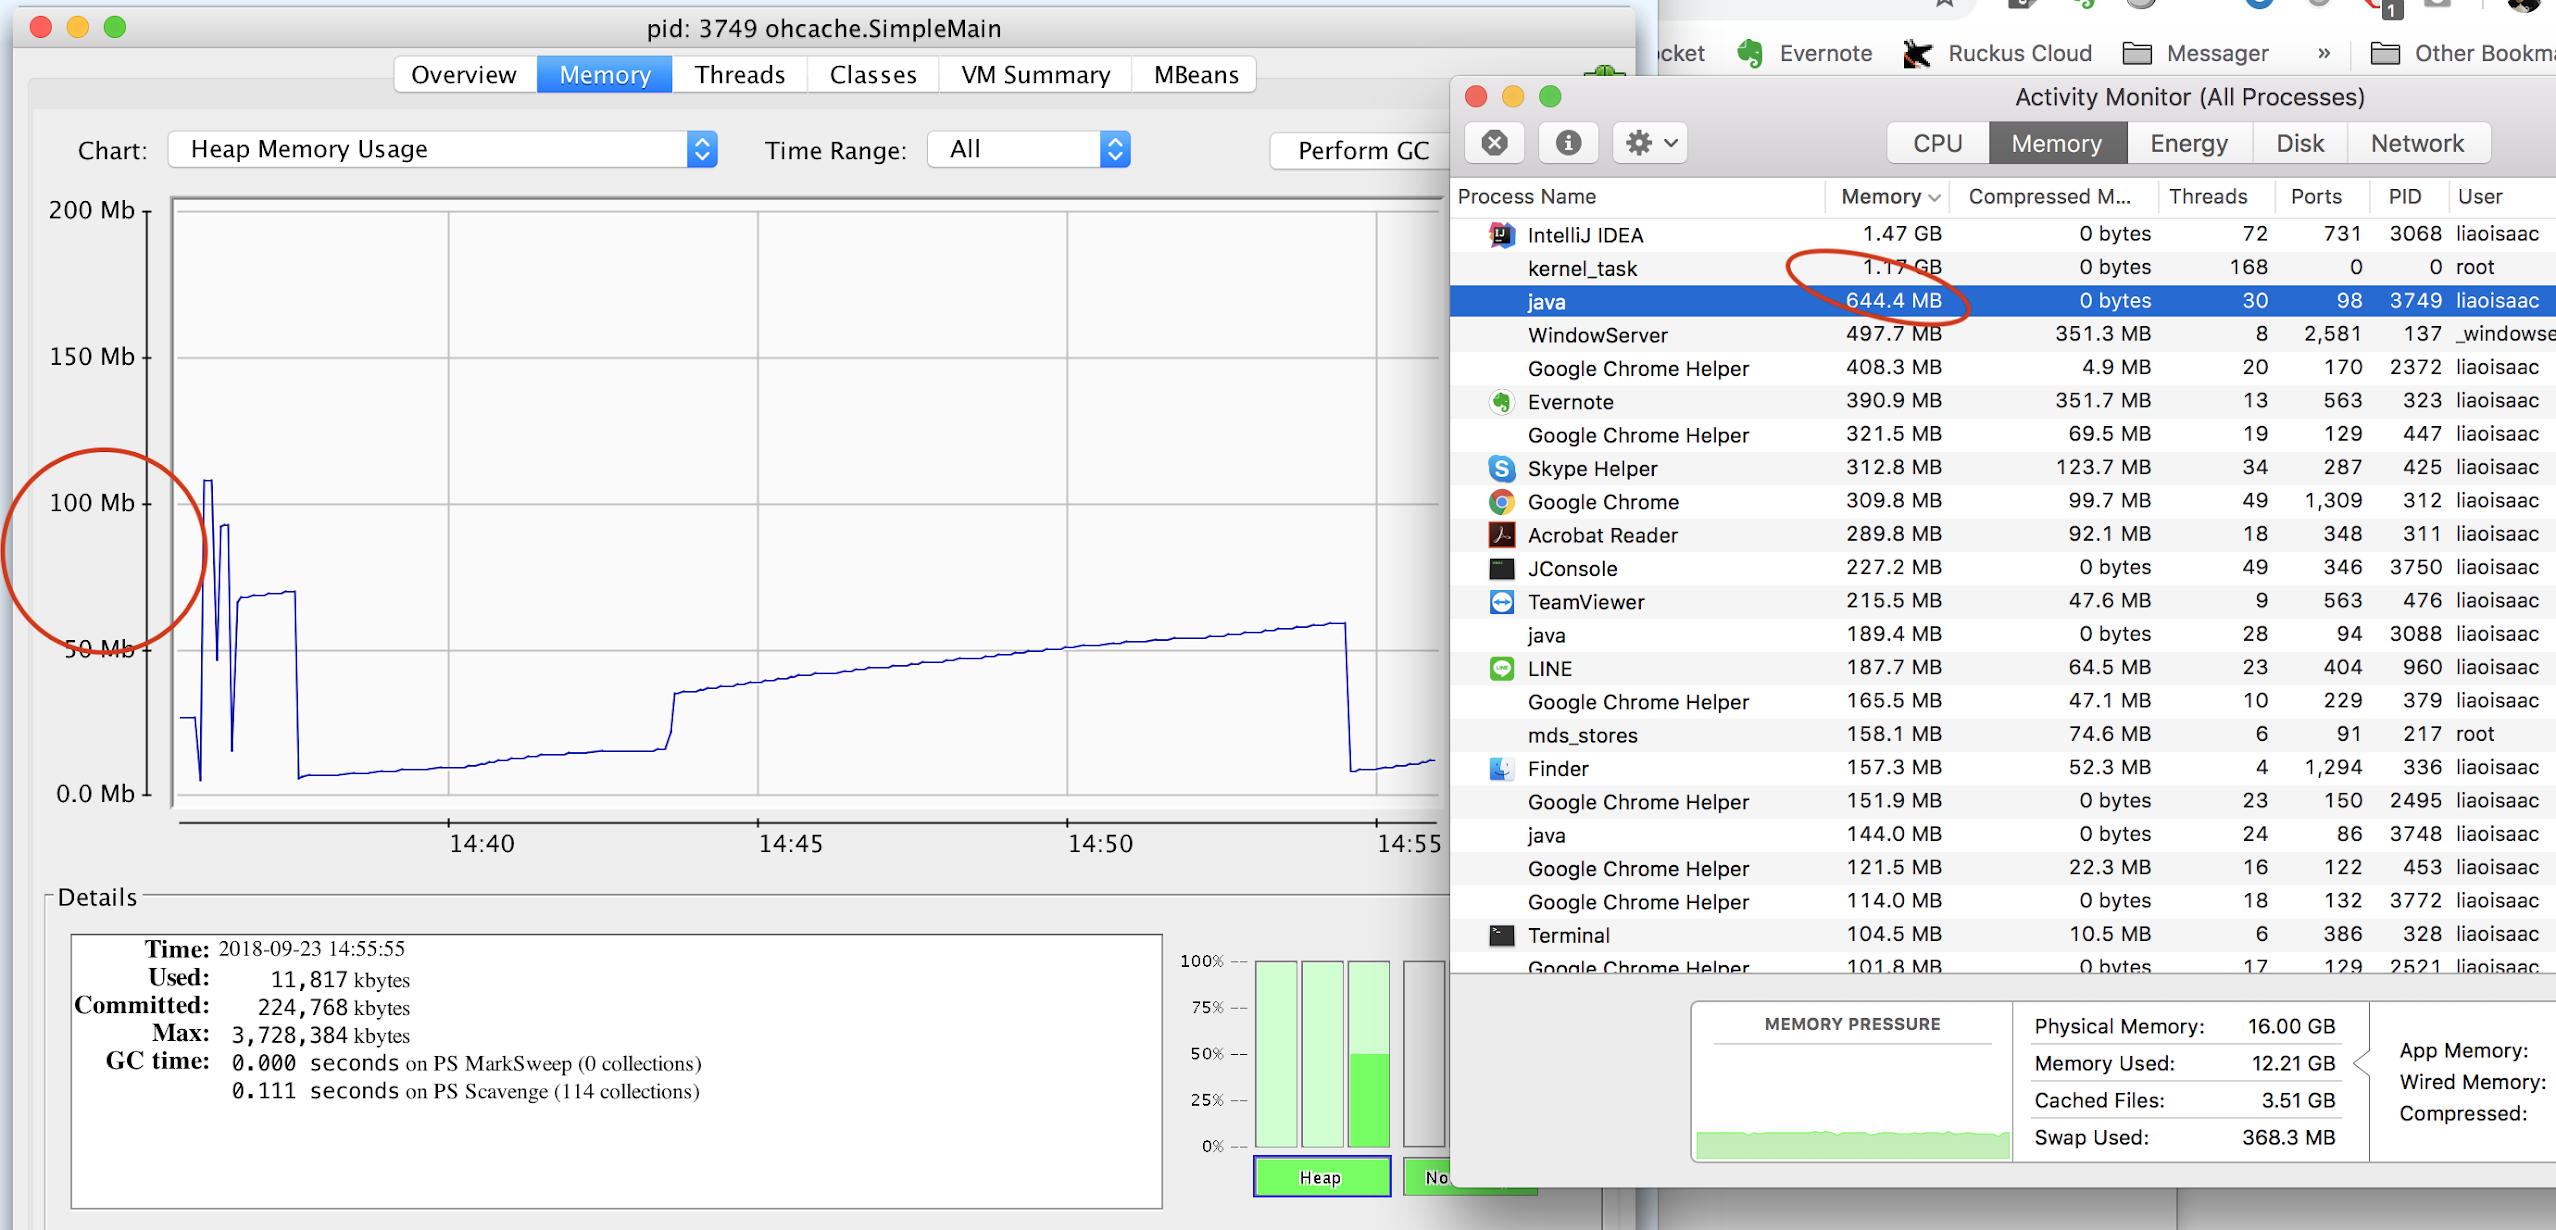The height and width of the screenshot is (1230, 2556).
Task: Switch Activity Monitor to CPU tab
Action: click(x=1937, y=143)
